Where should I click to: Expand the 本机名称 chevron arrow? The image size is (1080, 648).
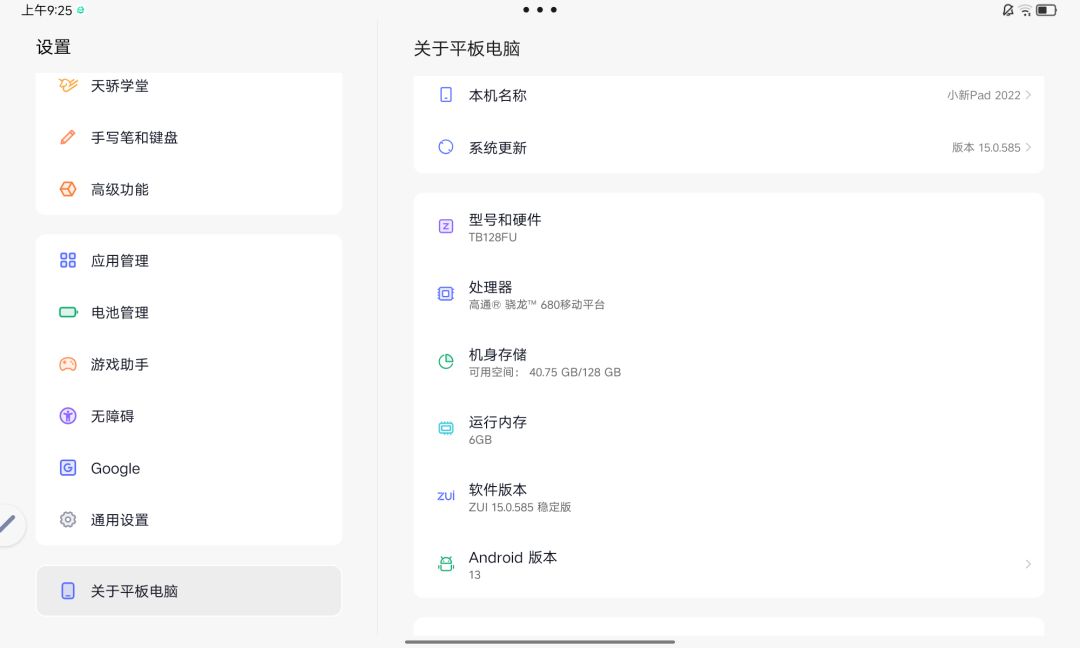1028,95
